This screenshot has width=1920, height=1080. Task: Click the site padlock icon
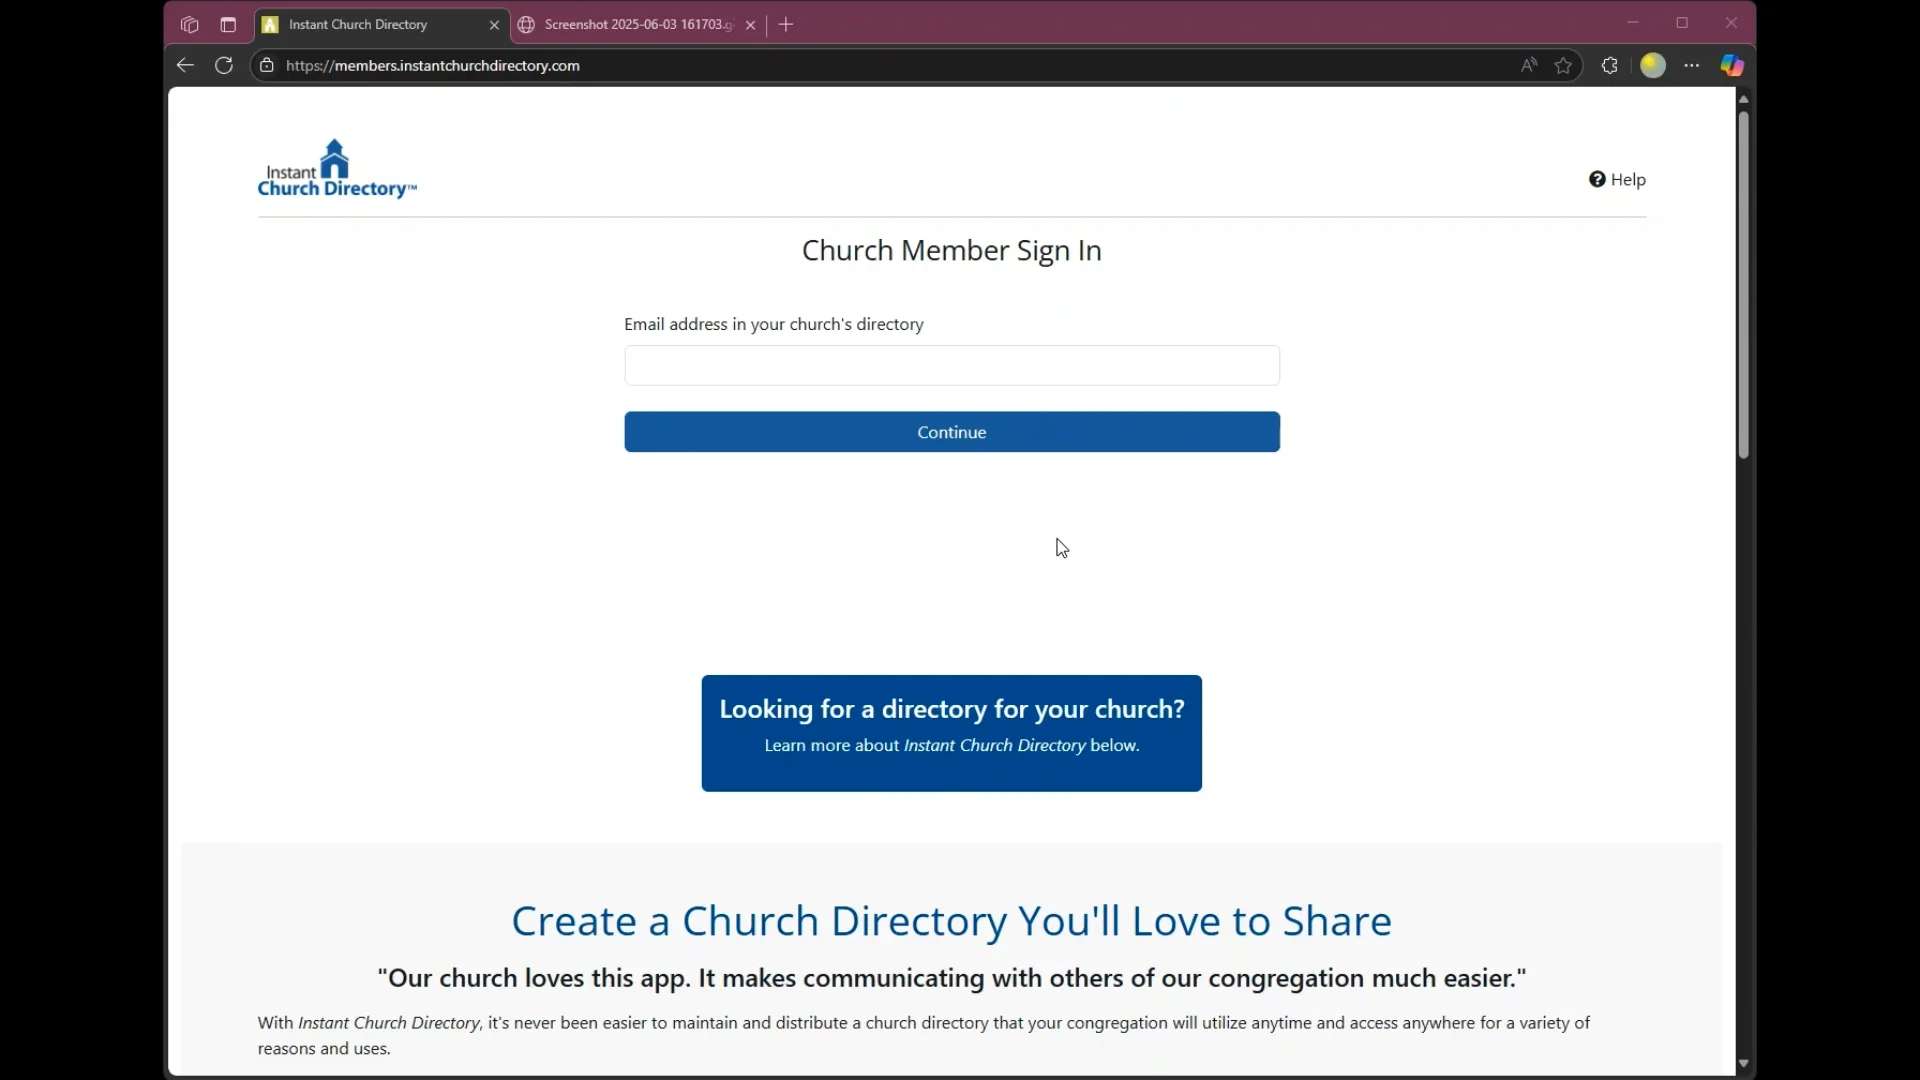[267, 66]
